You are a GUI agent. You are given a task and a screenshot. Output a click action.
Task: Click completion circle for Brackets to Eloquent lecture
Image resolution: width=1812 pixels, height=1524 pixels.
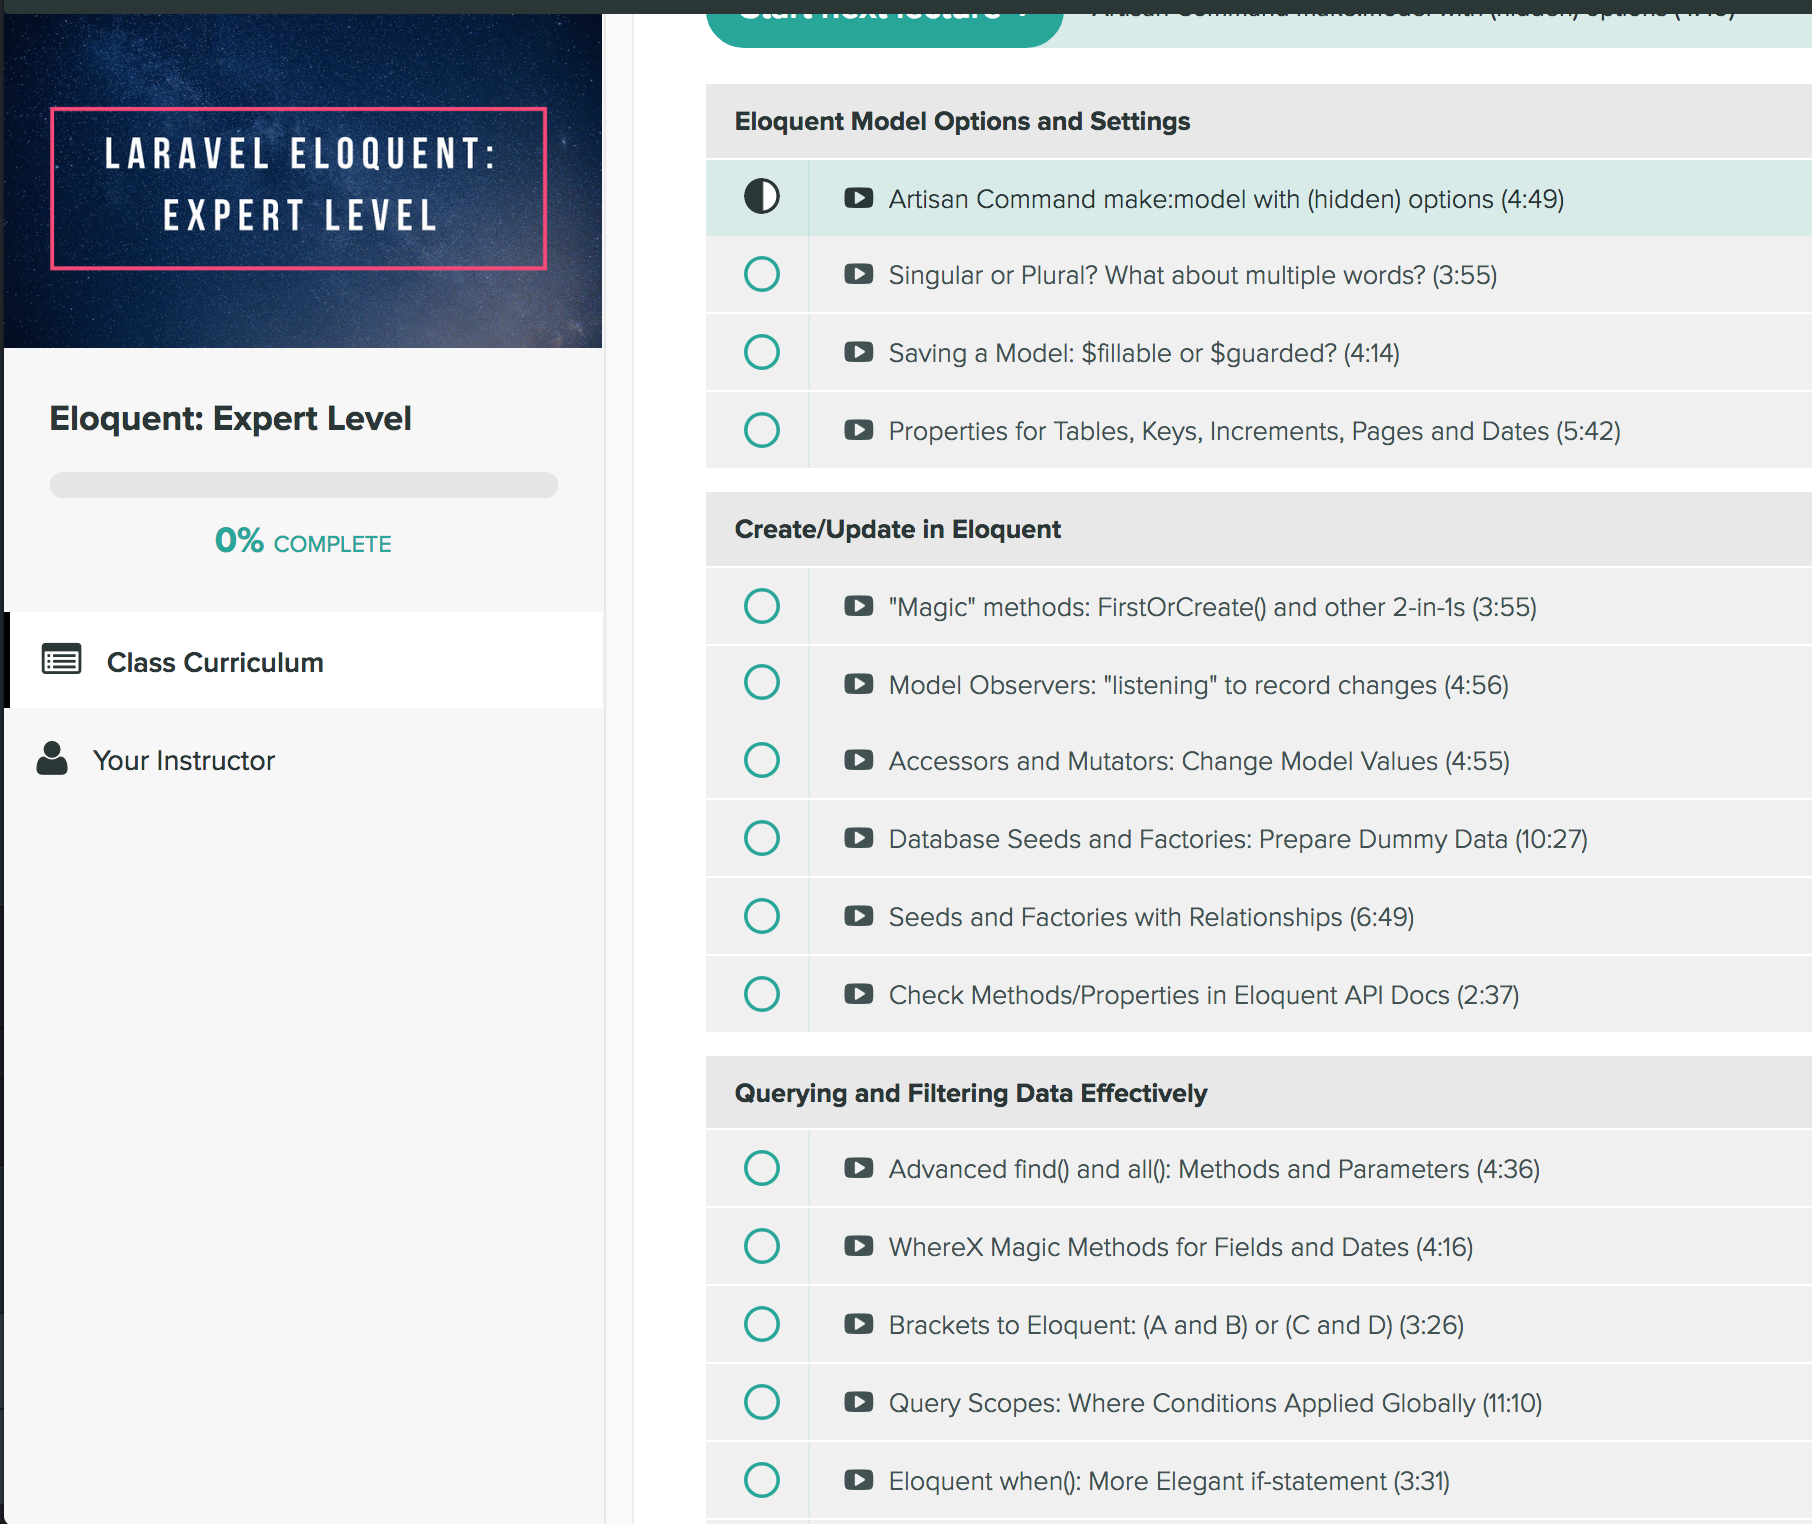pyautogui.click(x=762, y=1324)
